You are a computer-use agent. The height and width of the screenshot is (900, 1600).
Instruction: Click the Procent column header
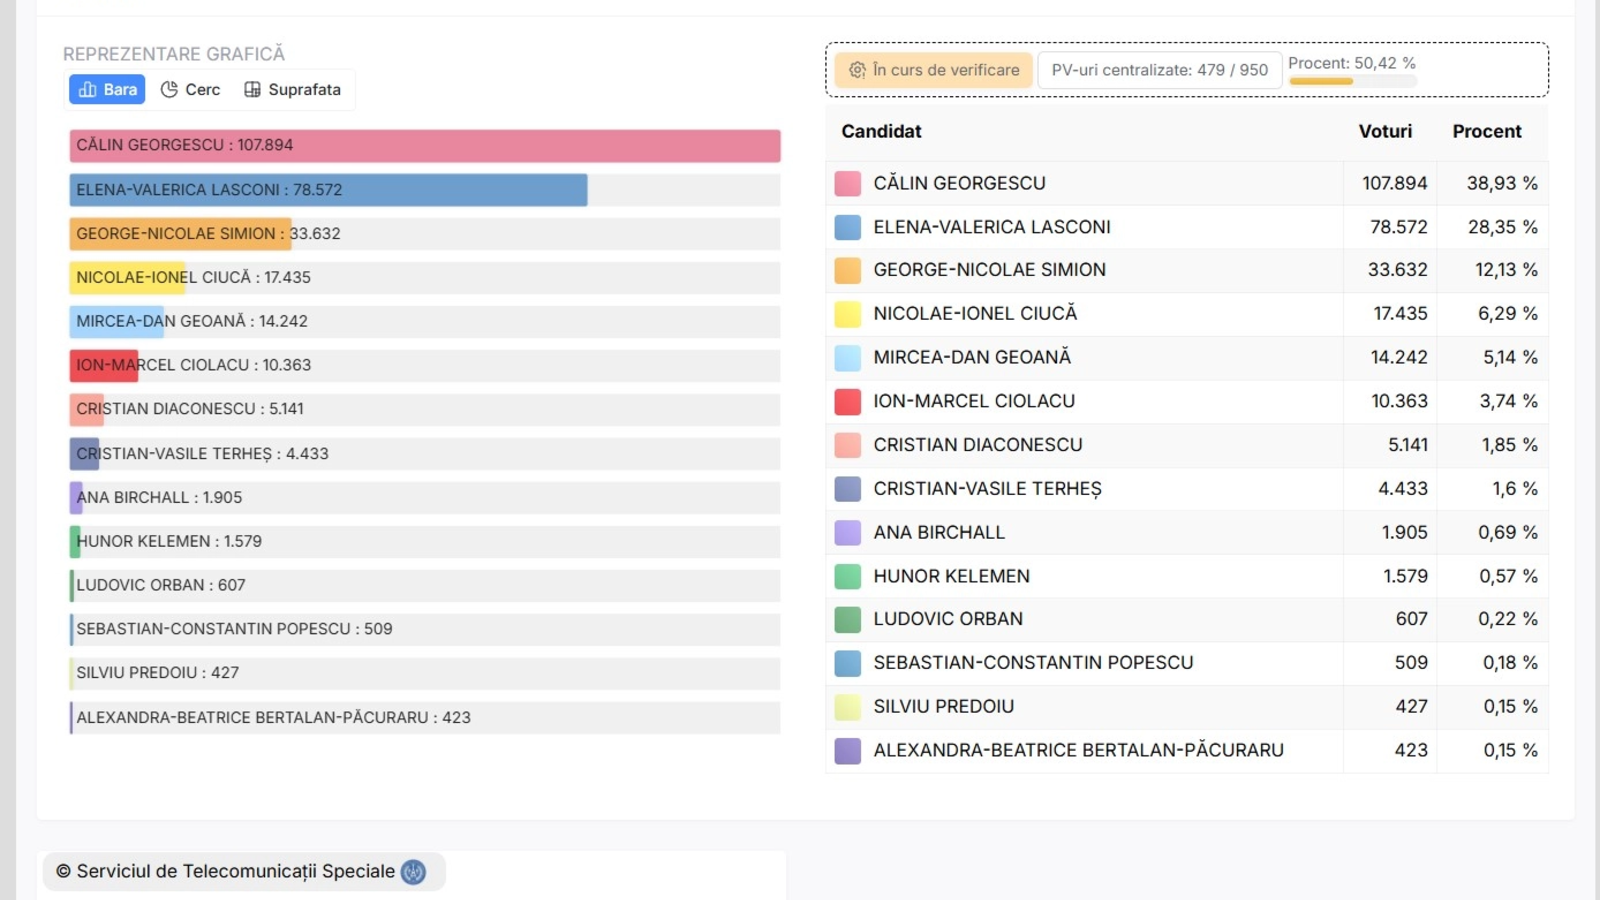[x=1486, y=132]
